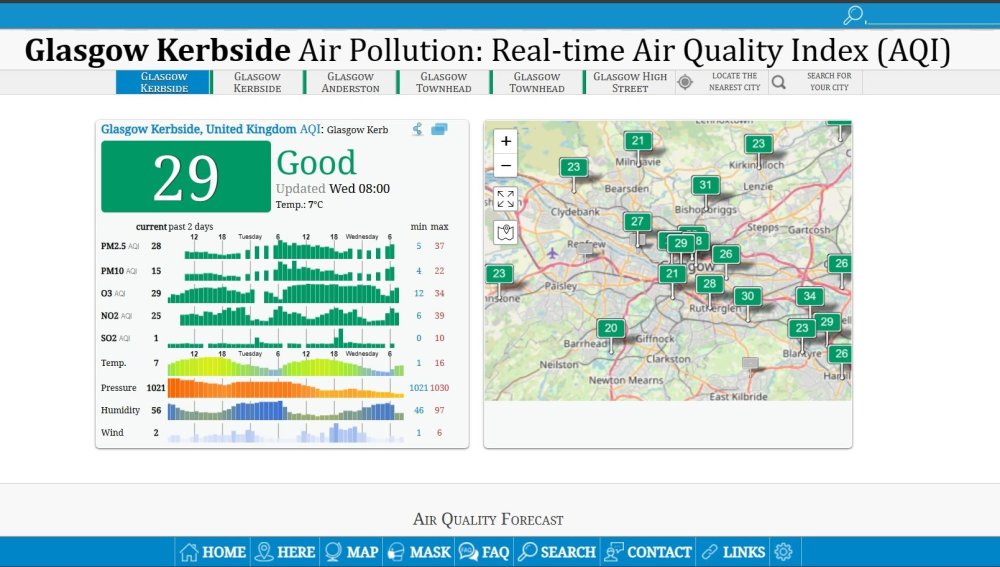This screenshot has width=1000, height=567.
Task: Open Links in the bottom navigation bar
Action: click(x=733, y=552)
